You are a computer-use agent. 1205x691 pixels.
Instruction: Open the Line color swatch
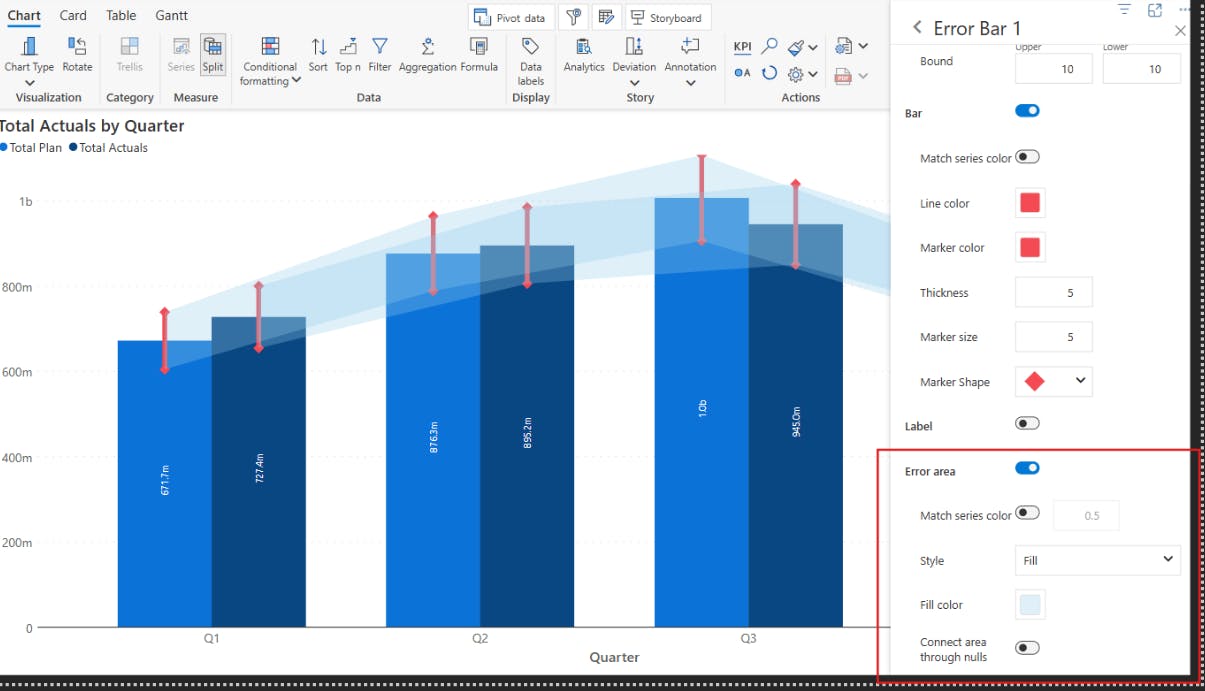(x=1030, y=203)
